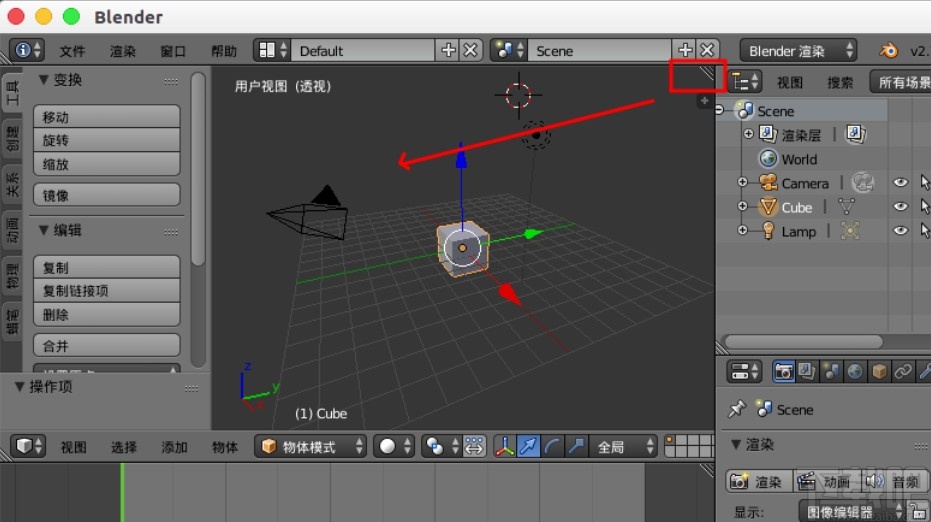The width and height of the screenshot is (931, 522).
Task: Click the 旋转 button
Action: click(x=107, y=140)
